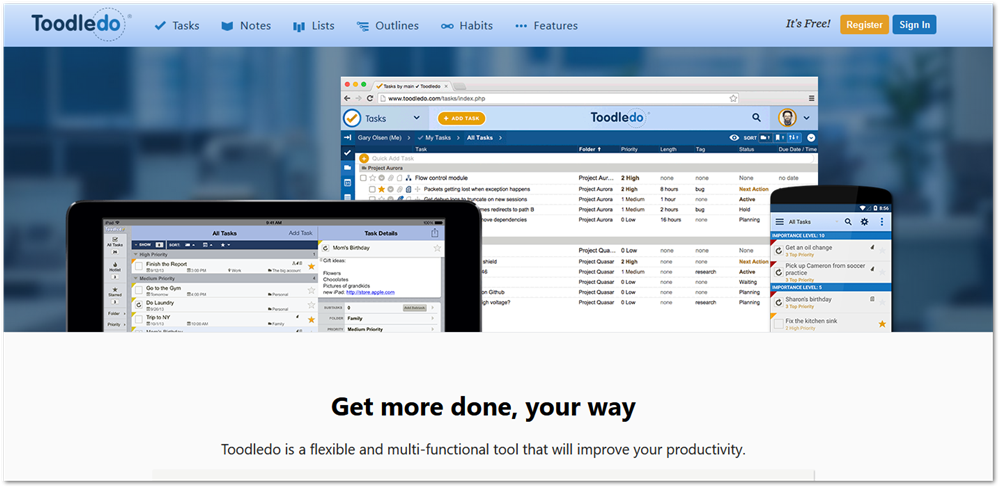Check the 'Finish the Report' checkbox

tap(138, 266)
